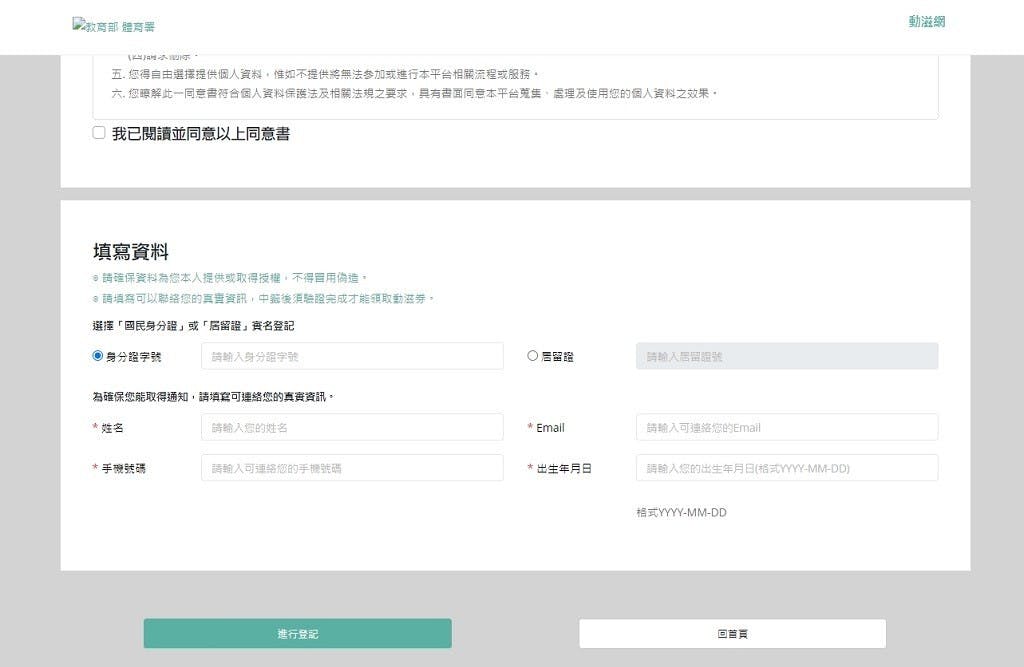Open the 動滋網 link in header
The image size is (1024, 667).
927,22
